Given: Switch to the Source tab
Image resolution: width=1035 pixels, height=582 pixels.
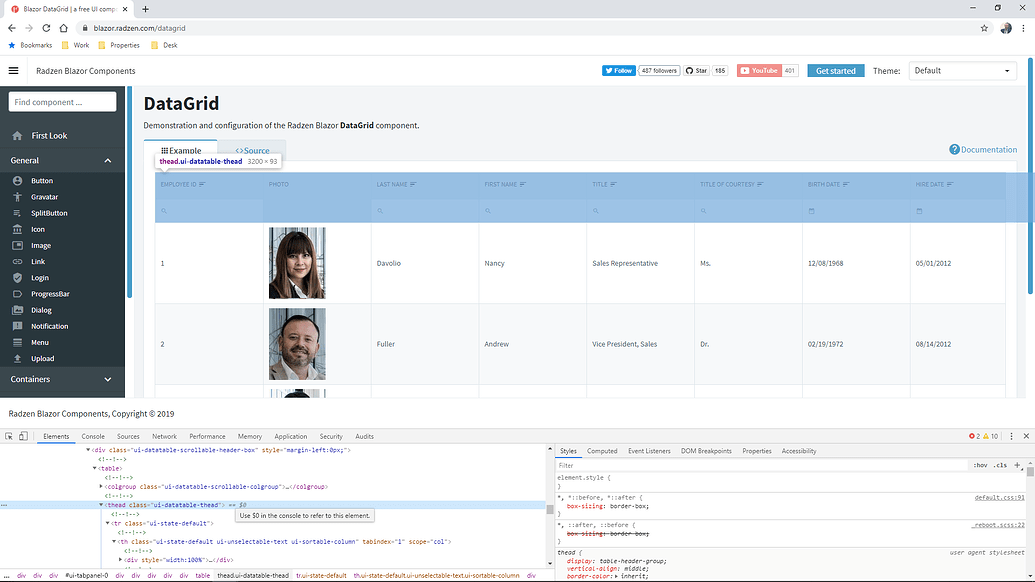Looking at the screenshot, I should coord(252,150).
